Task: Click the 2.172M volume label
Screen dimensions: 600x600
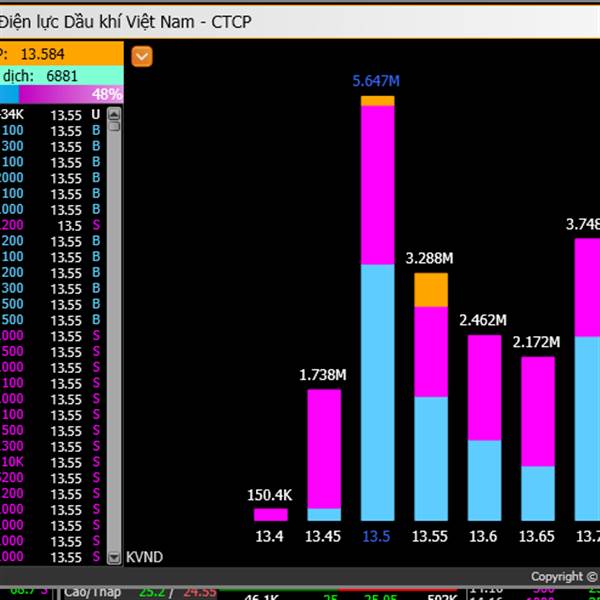Action: coord(536,342)
